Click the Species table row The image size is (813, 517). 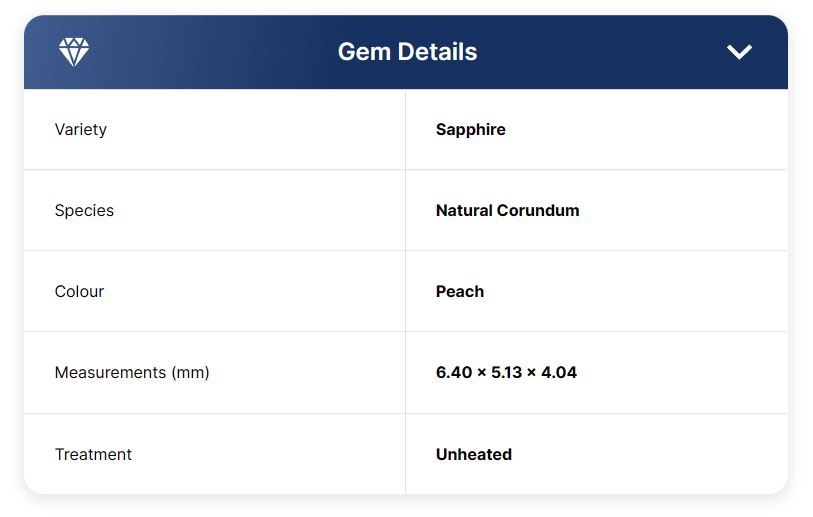pos(406,210)
